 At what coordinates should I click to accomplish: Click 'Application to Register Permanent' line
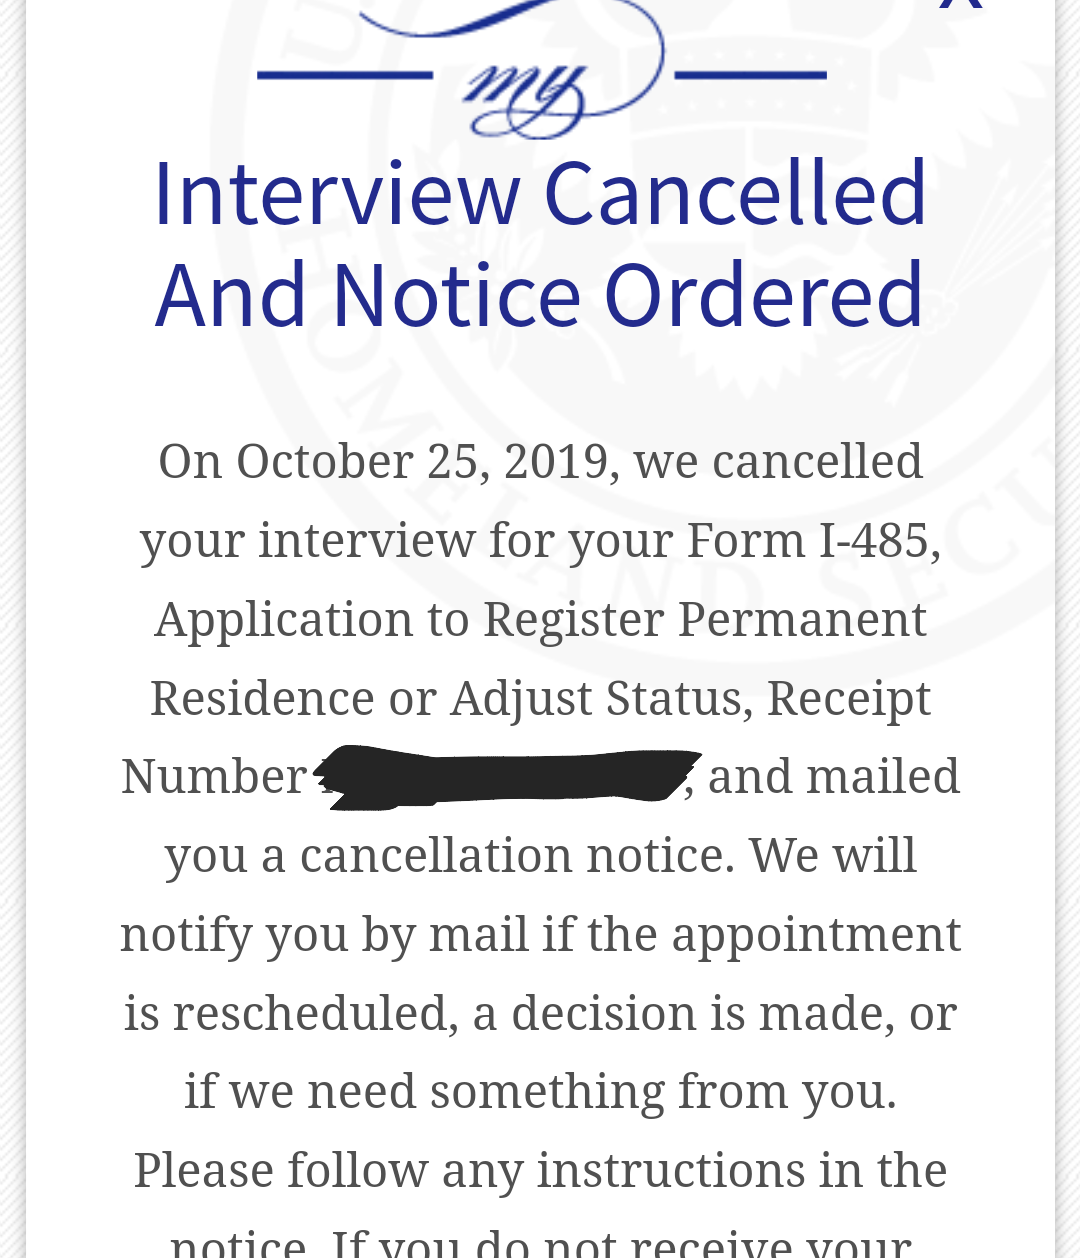[540, 620]
